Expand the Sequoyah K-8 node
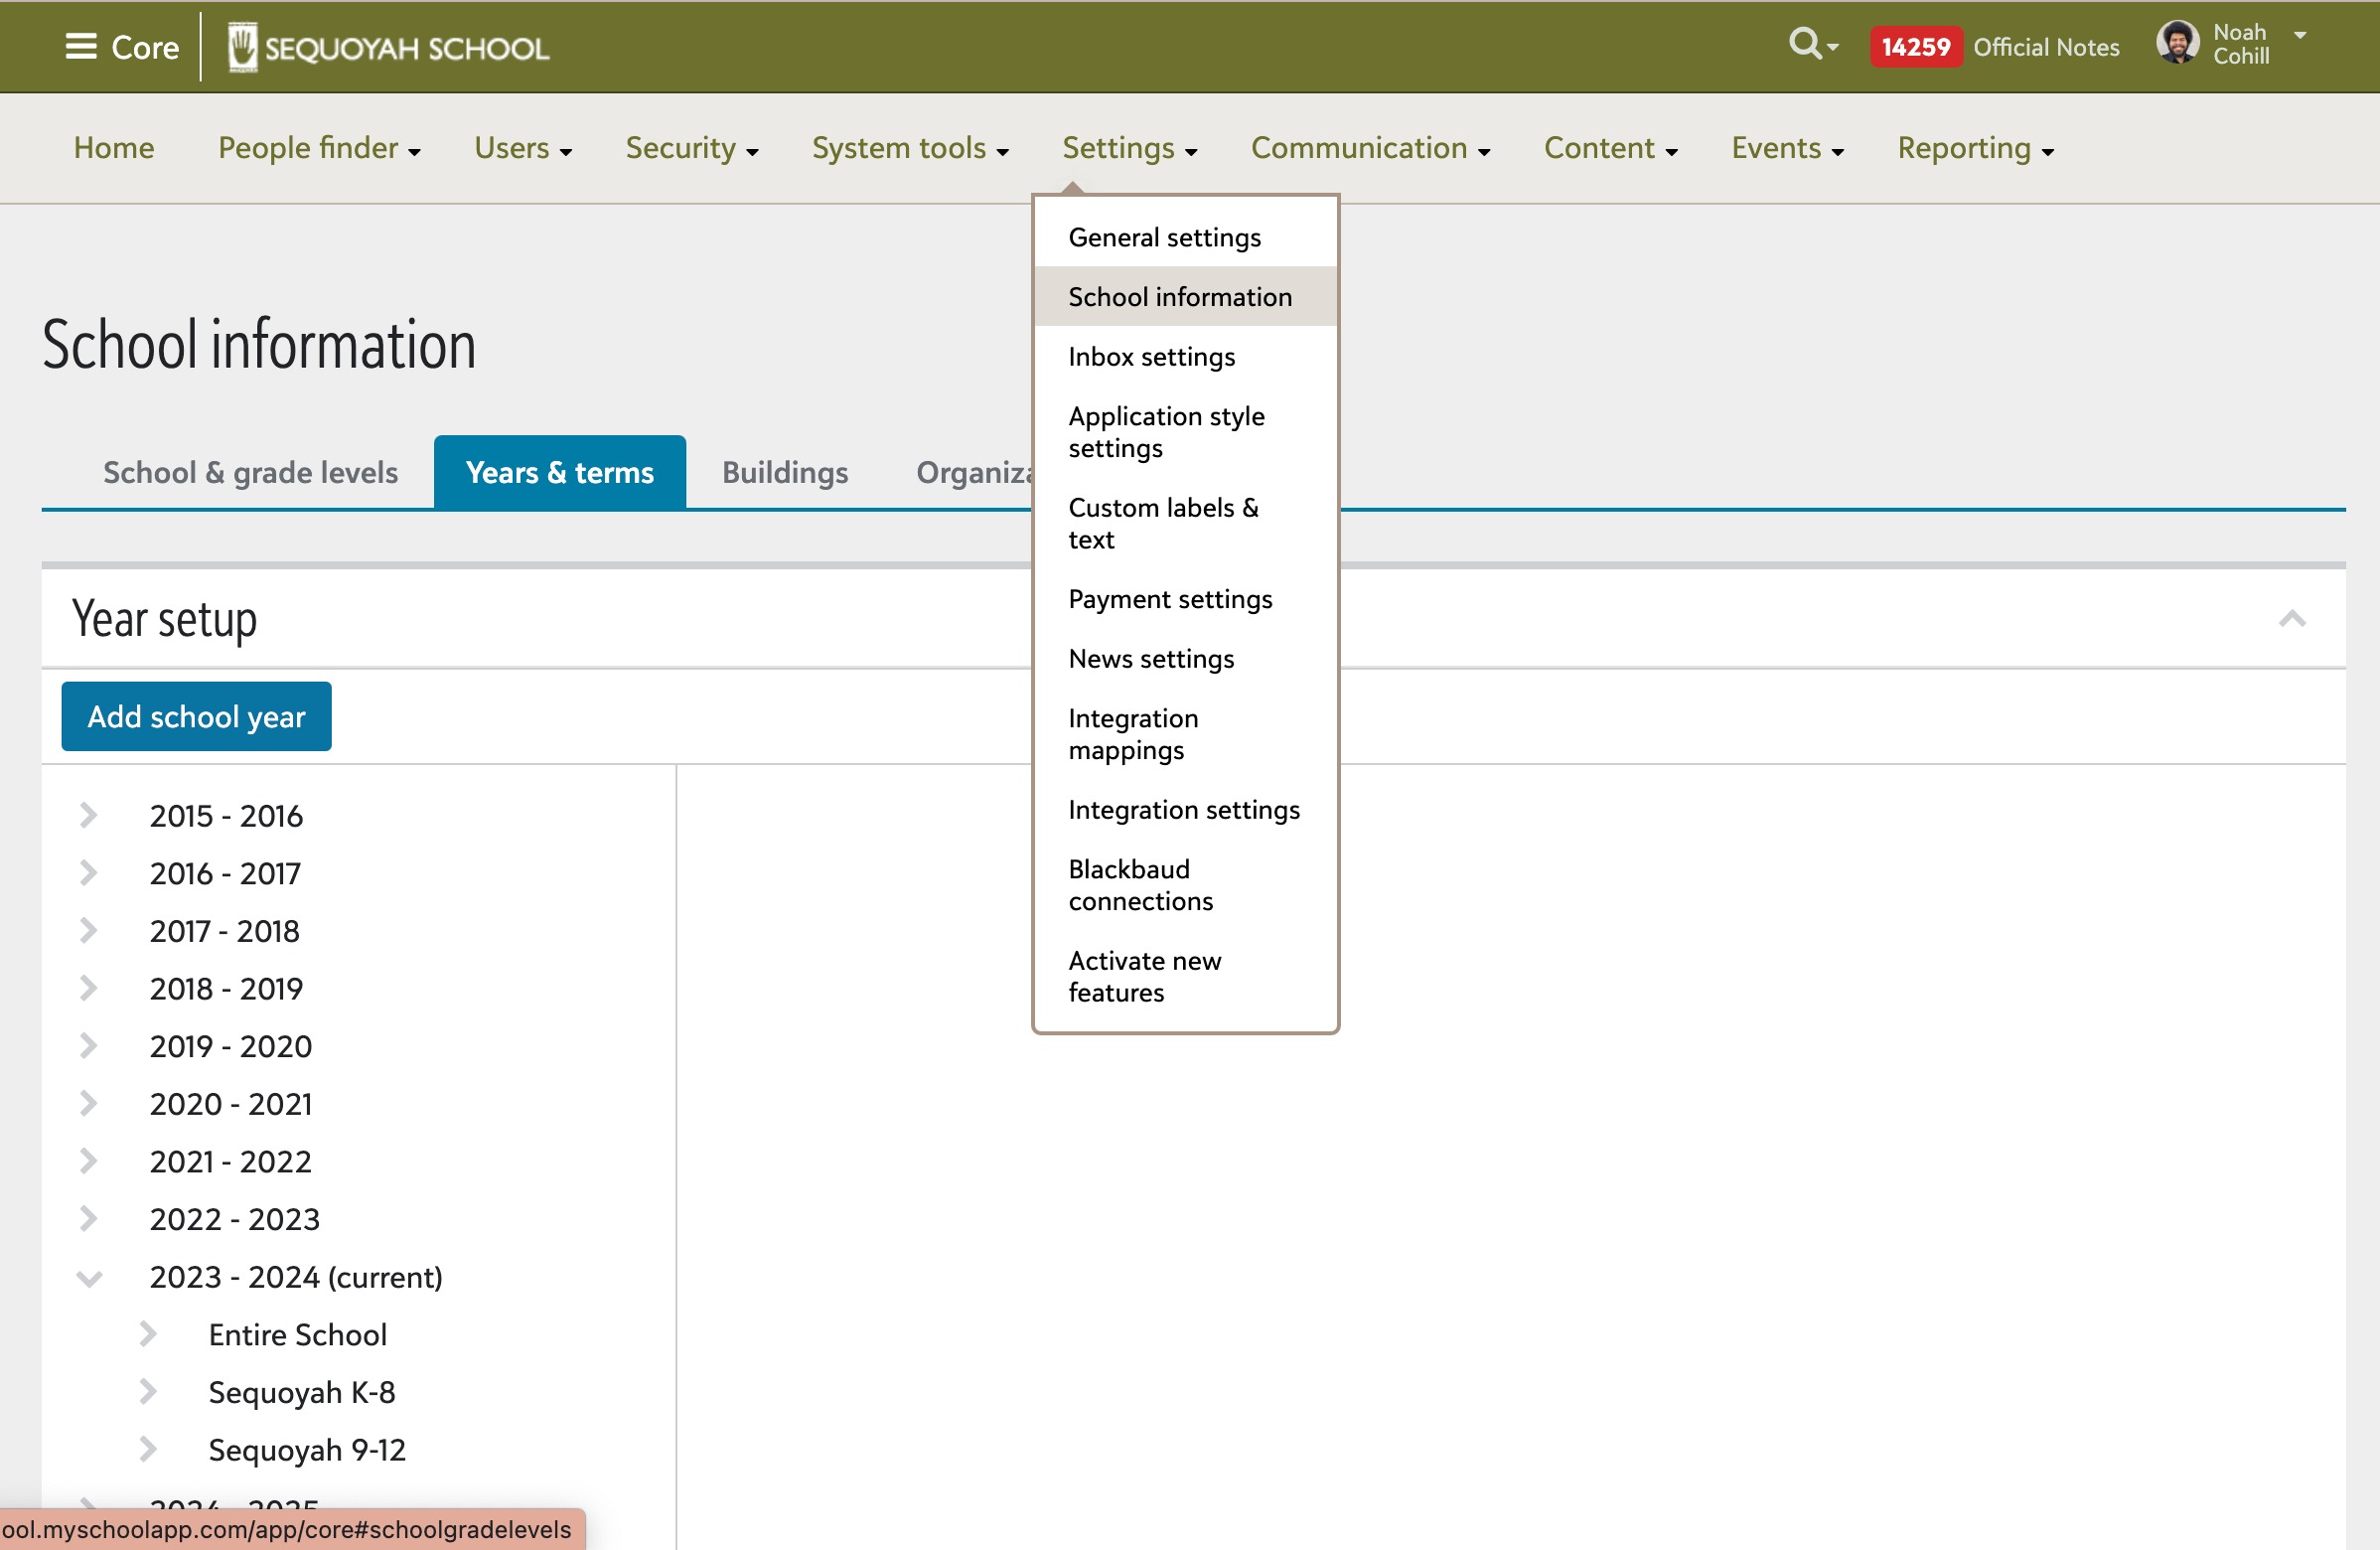The width and height of the screenshot is (2380, 1550). (x=148, y=1391)
